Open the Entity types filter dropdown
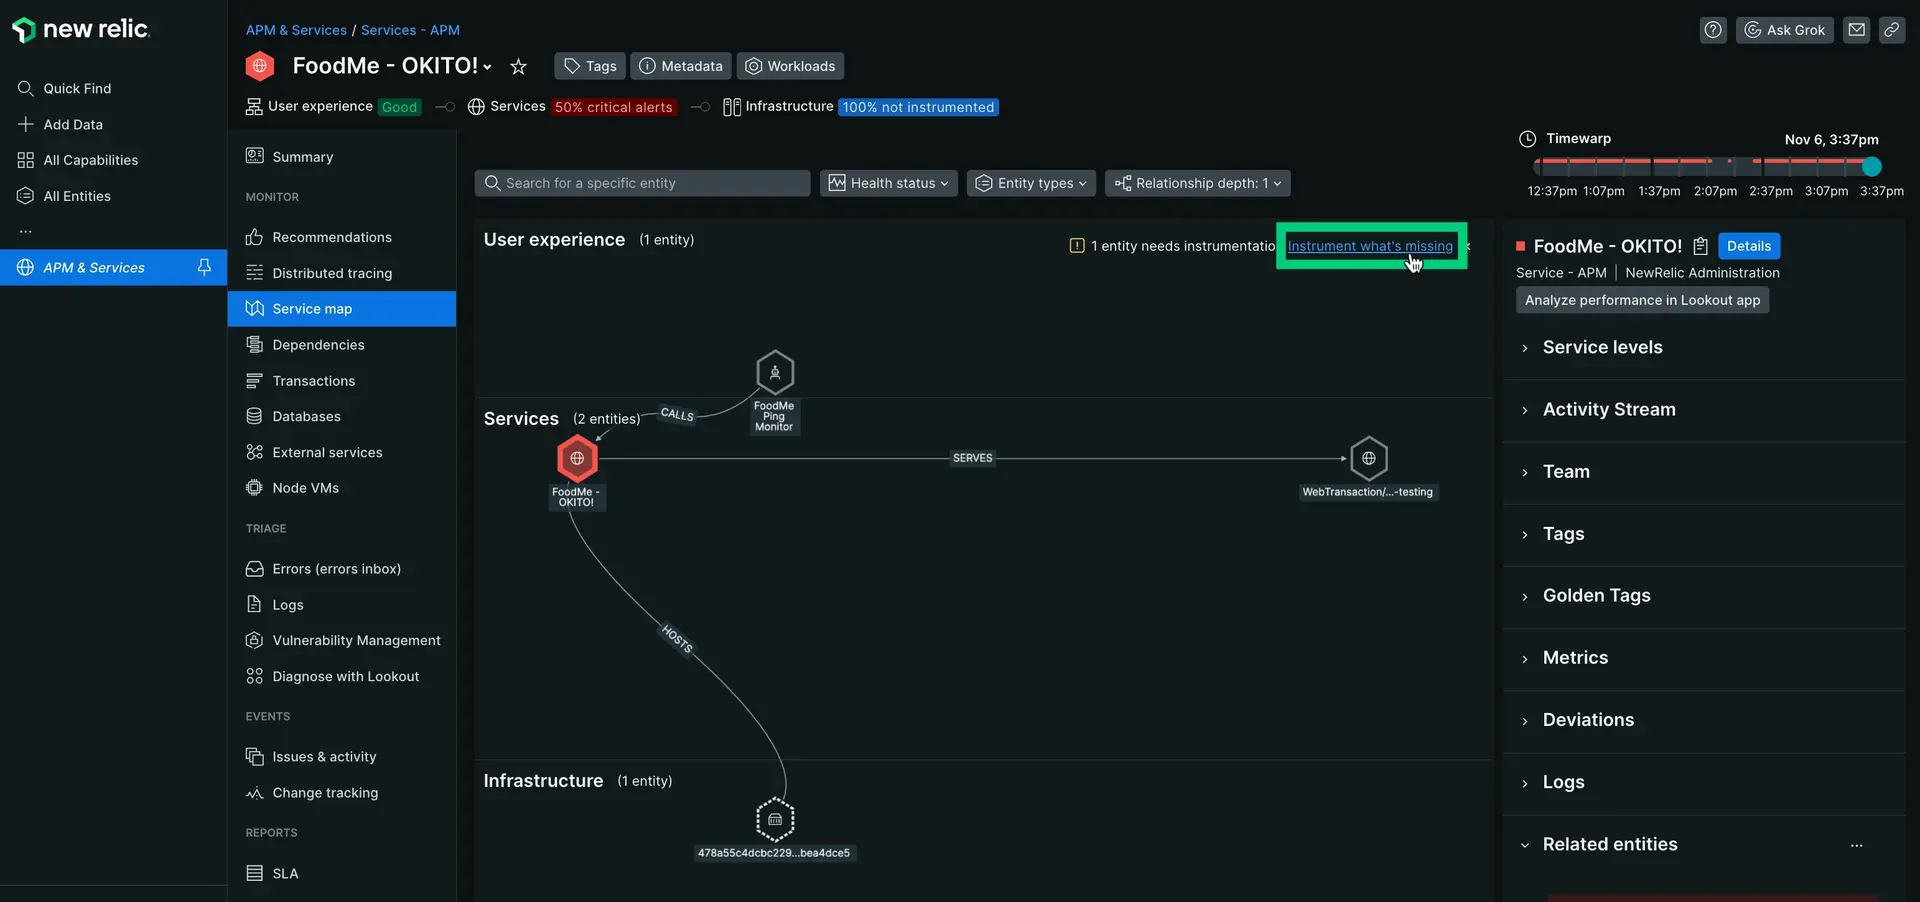Viewport: 1920px width, 902px height. 1030,183
